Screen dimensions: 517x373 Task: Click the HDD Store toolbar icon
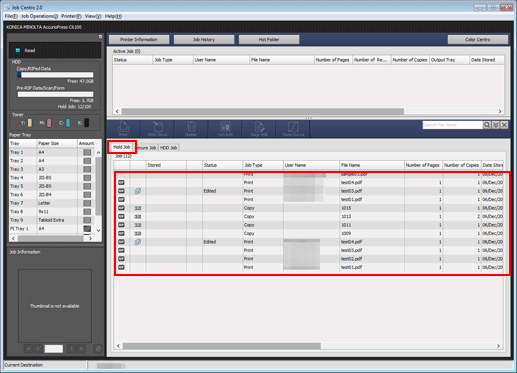[158, 129]
